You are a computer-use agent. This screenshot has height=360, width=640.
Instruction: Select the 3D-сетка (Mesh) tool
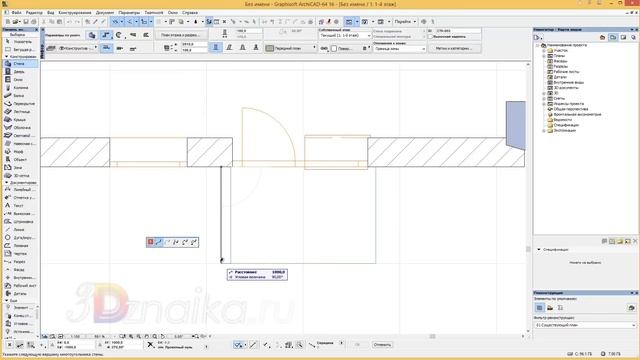tap(20, 176)
